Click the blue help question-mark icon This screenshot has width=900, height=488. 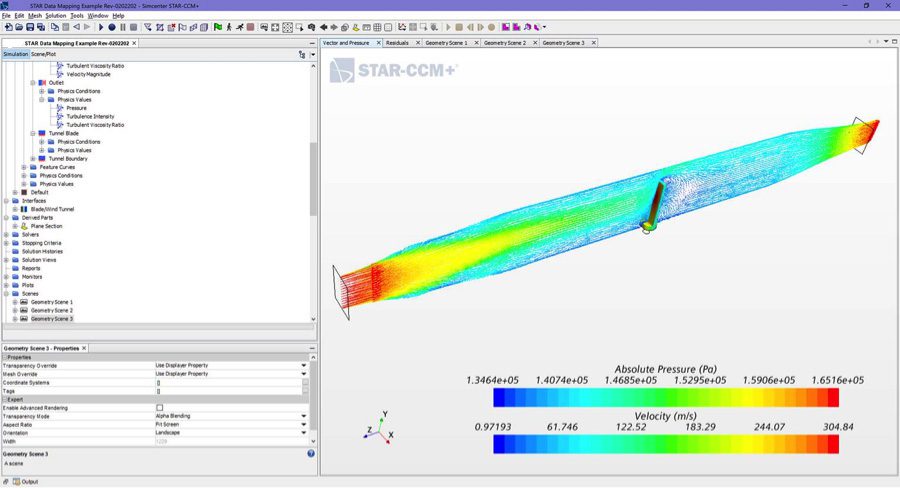(x=311, y=454)
